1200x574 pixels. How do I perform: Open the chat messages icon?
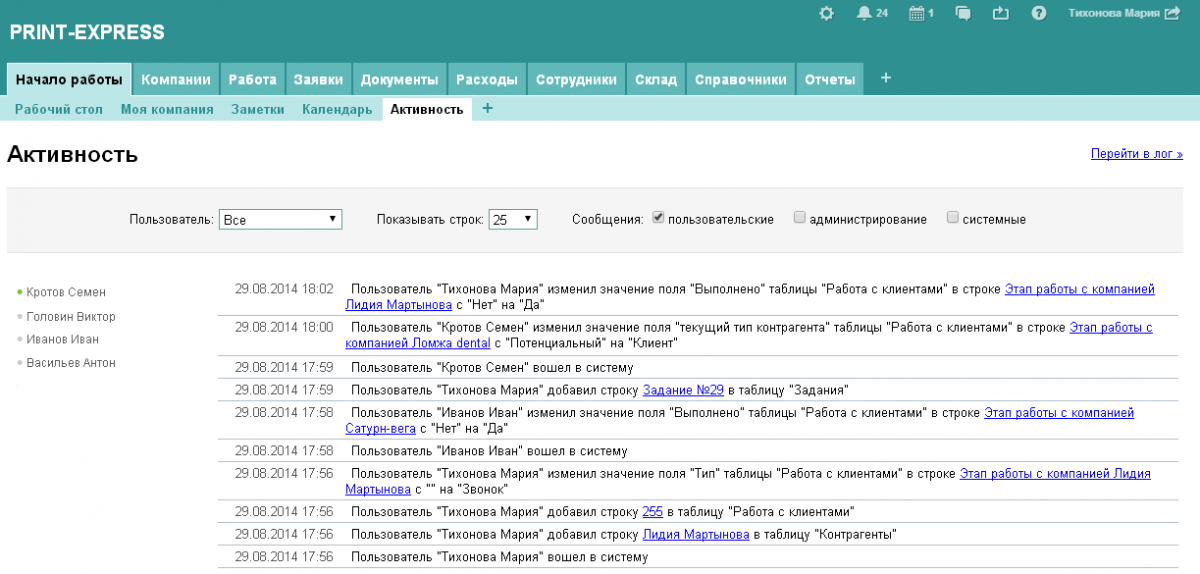coord(963,13)
